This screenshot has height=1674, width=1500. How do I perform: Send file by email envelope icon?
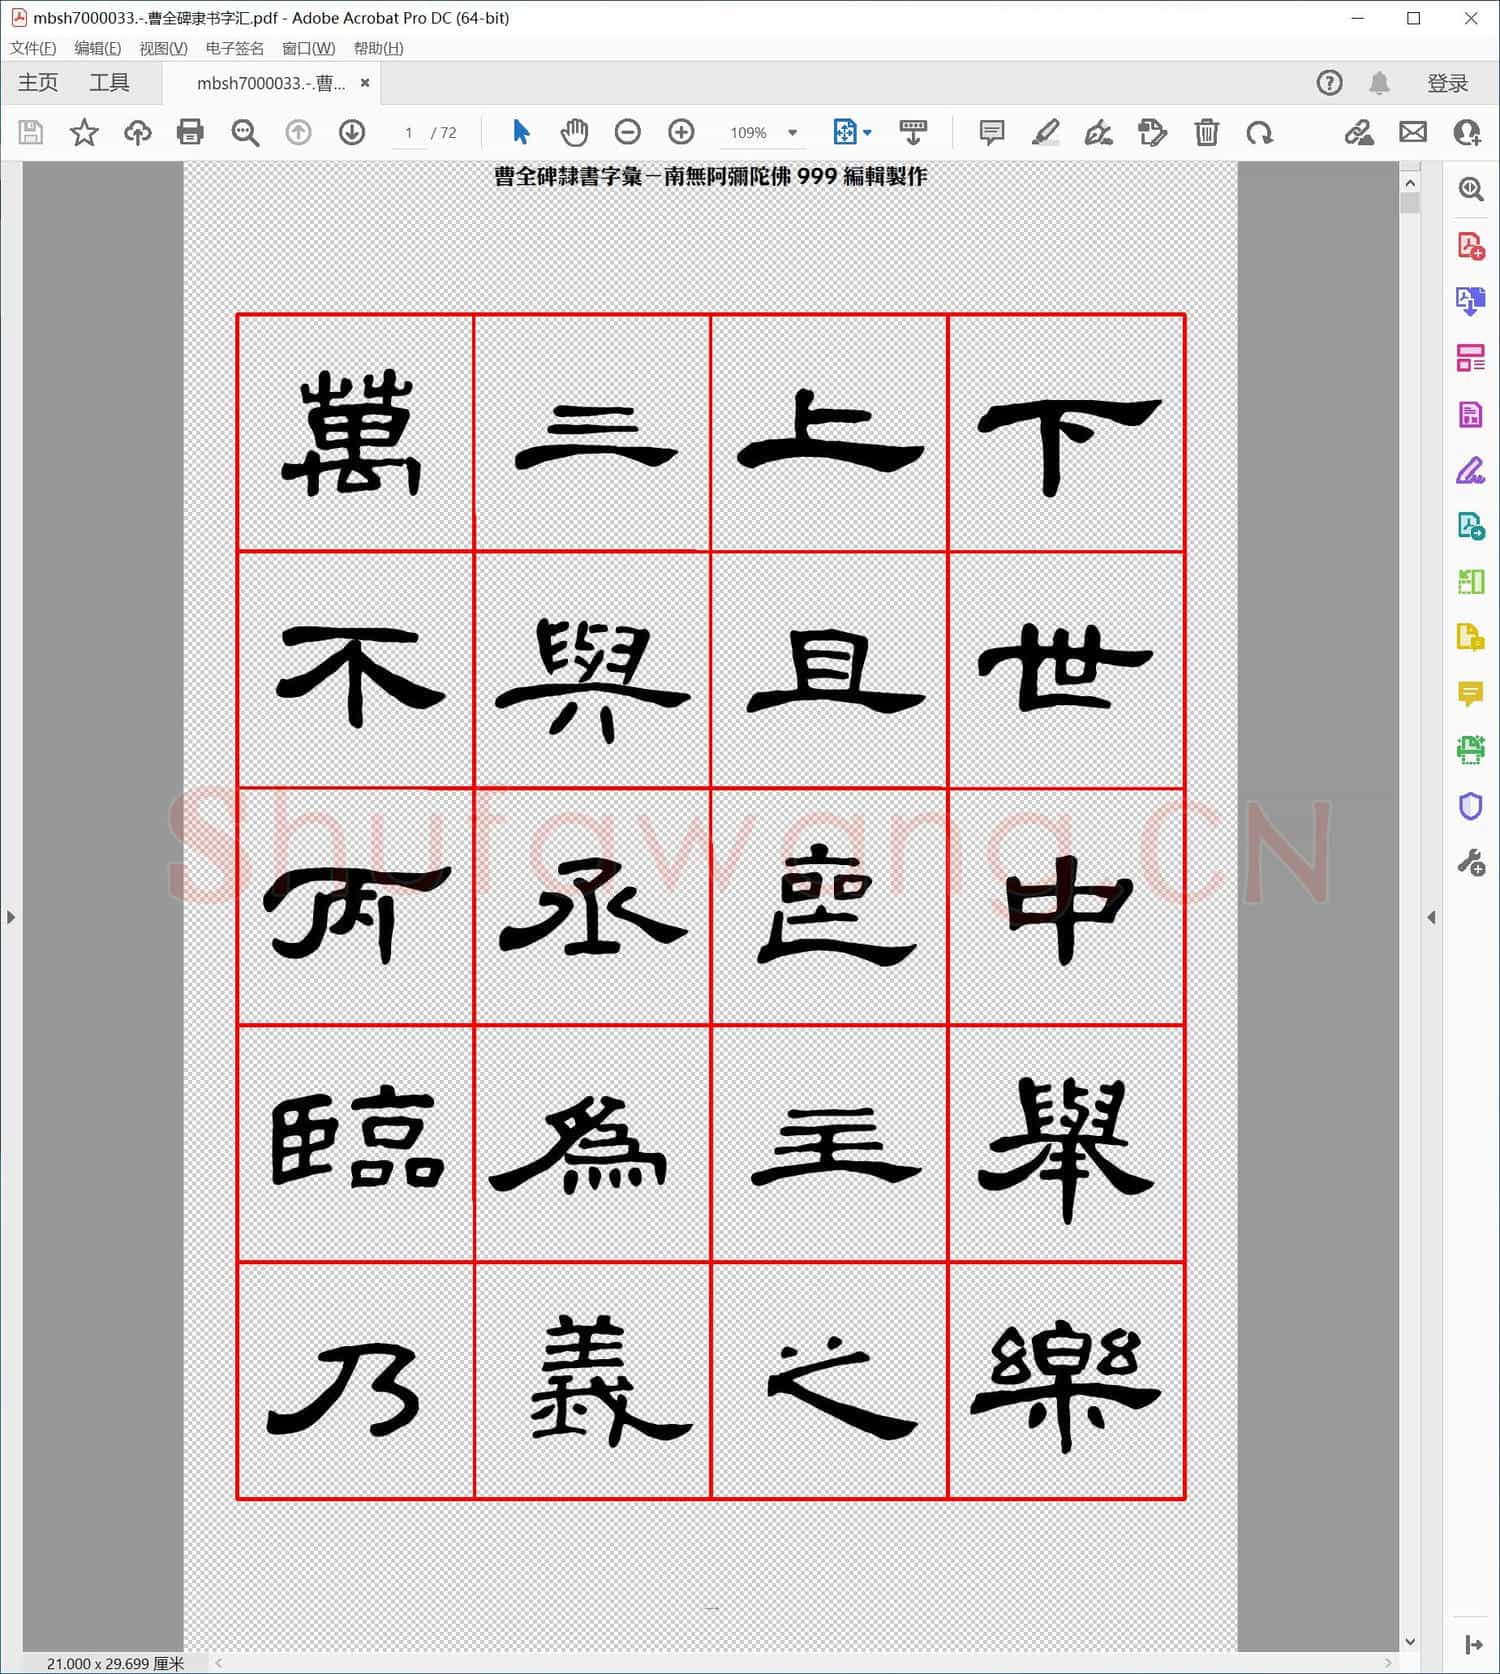(1413, 132)
